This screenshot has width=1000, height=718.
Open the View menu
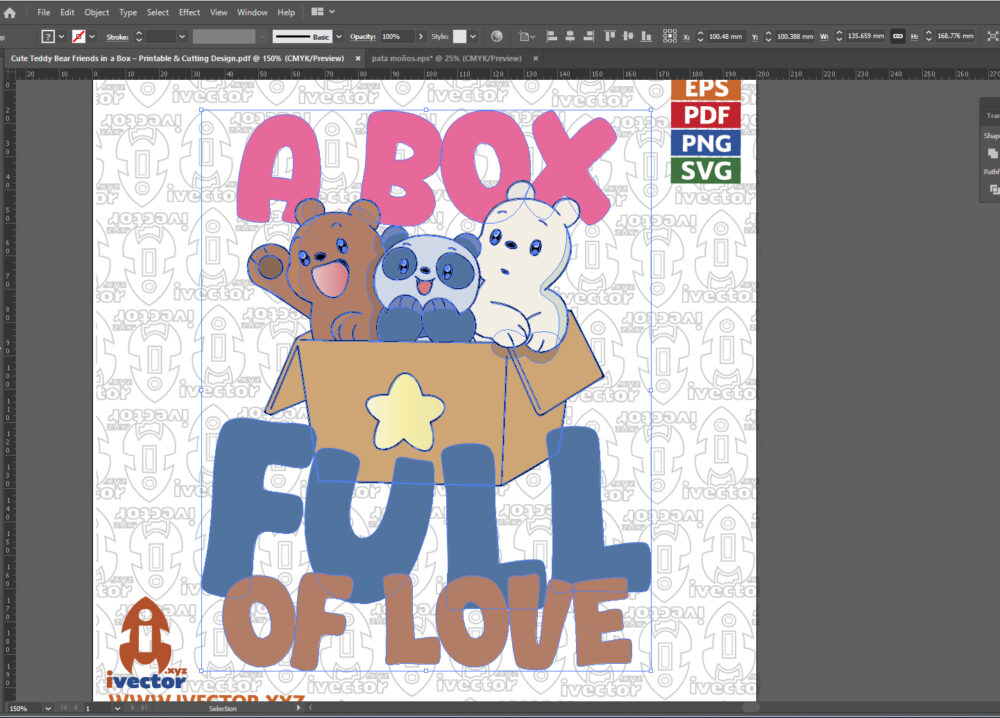click(218, 12)
